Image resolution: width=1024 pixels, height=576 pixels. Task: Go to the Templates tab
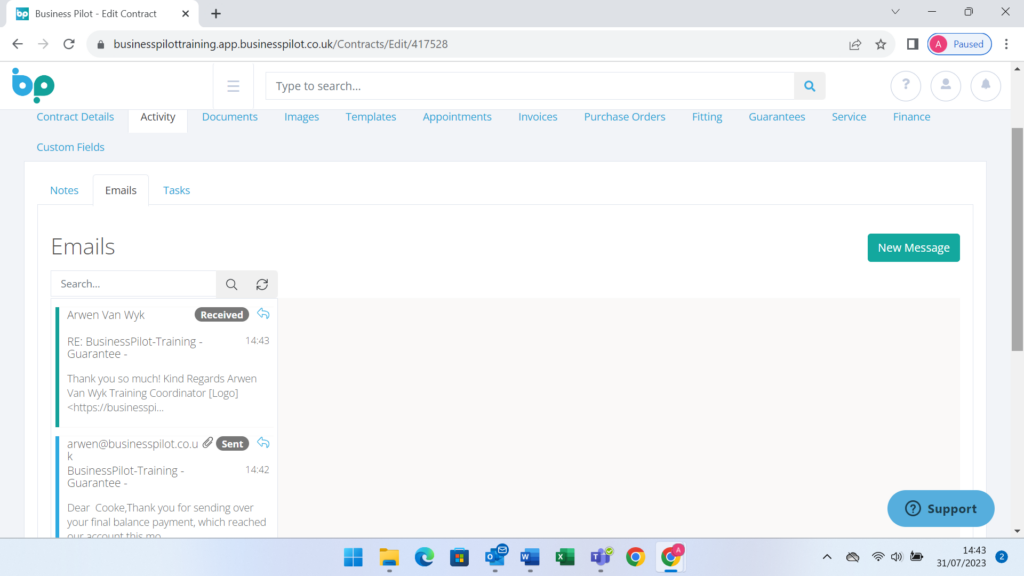click(371, 117)
